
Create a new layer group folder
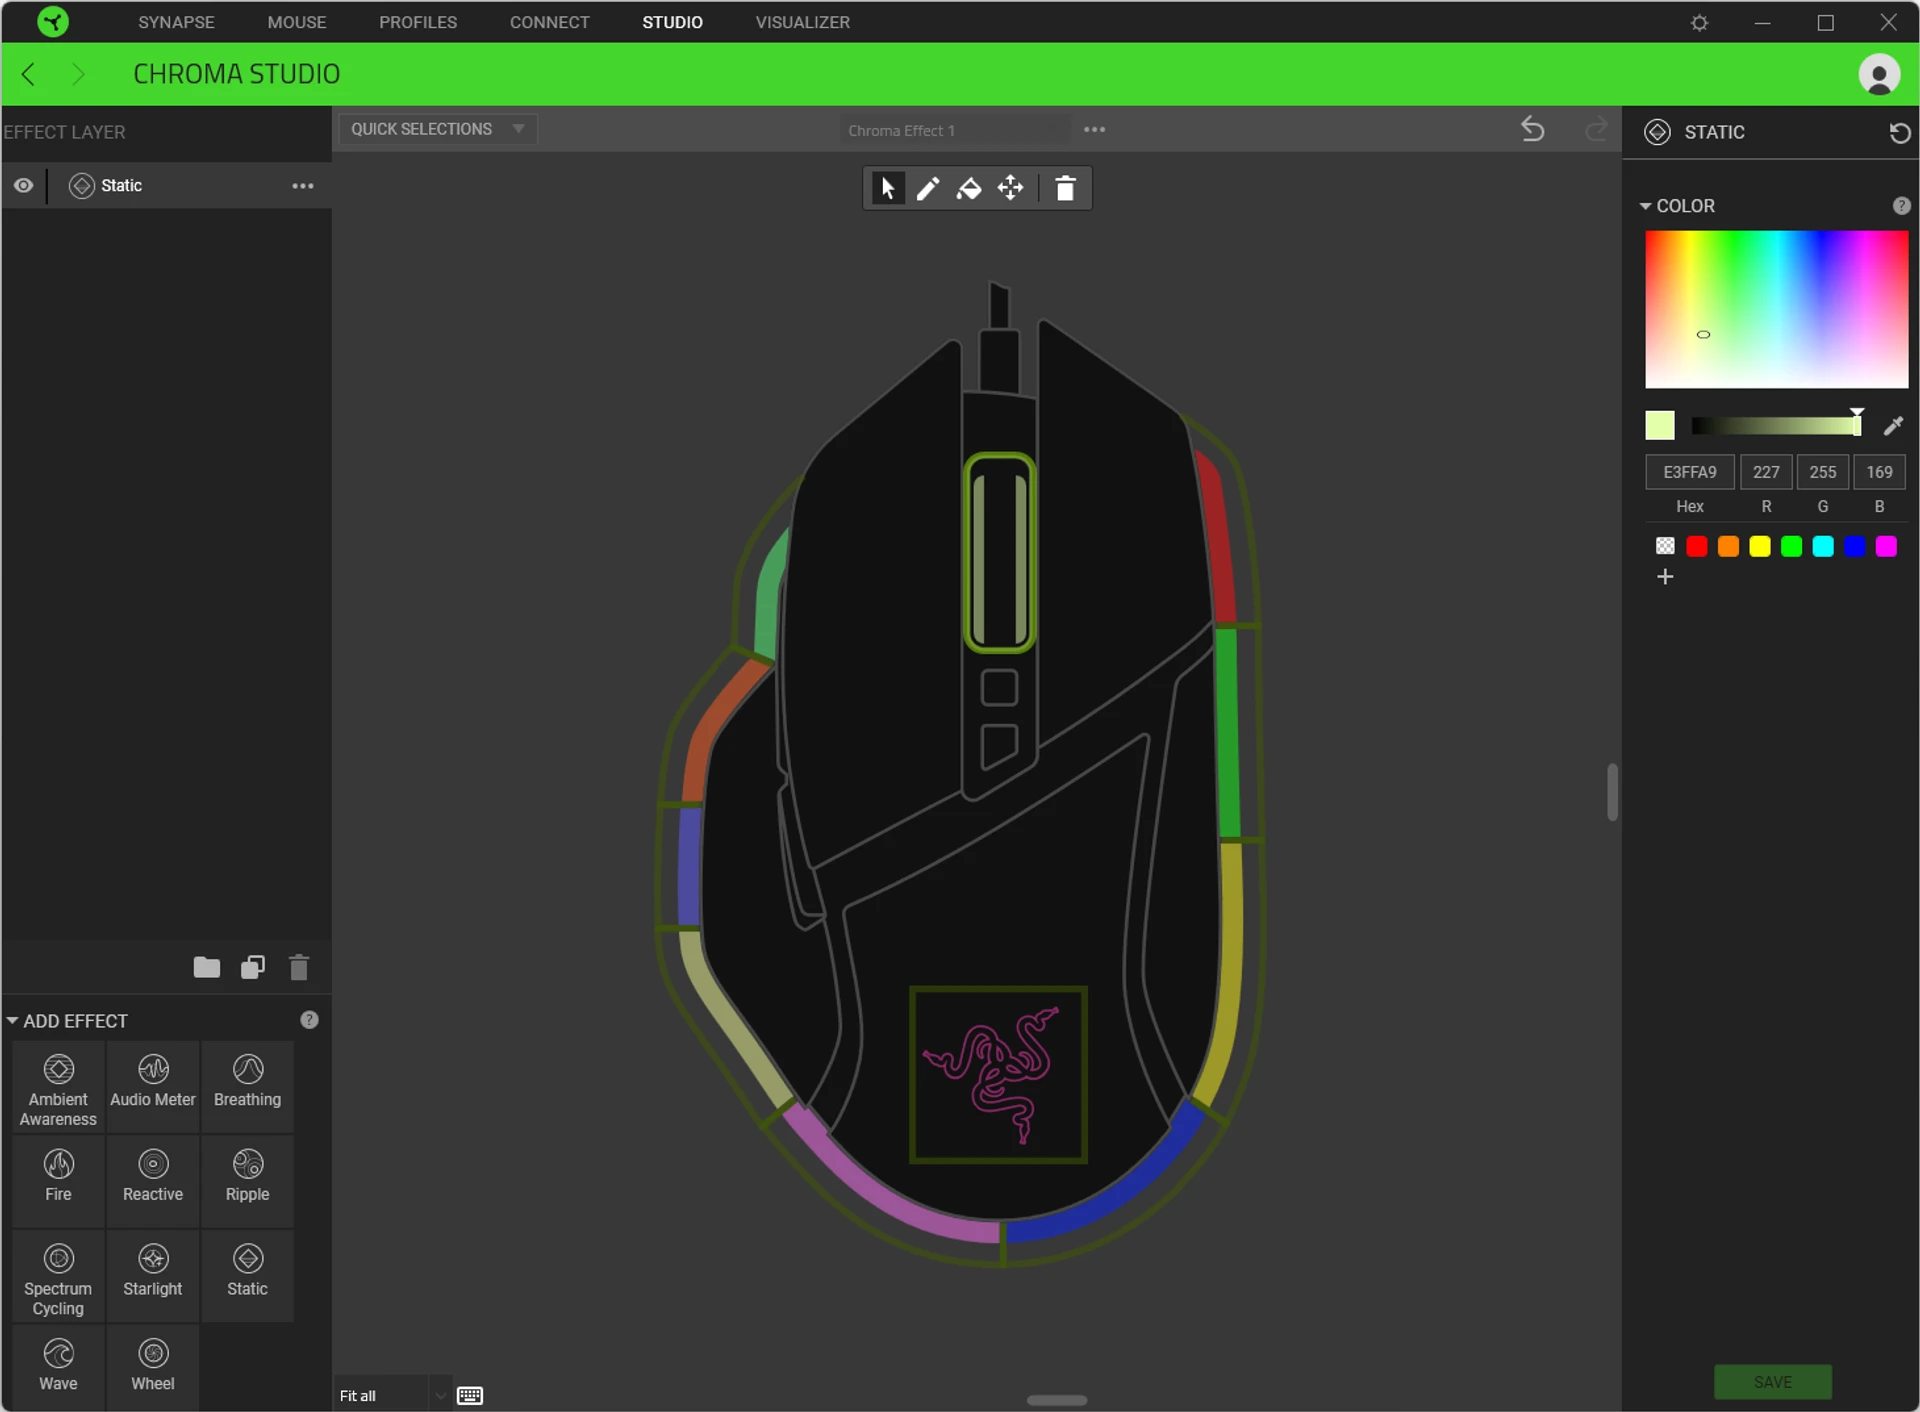tap(206, 967)
